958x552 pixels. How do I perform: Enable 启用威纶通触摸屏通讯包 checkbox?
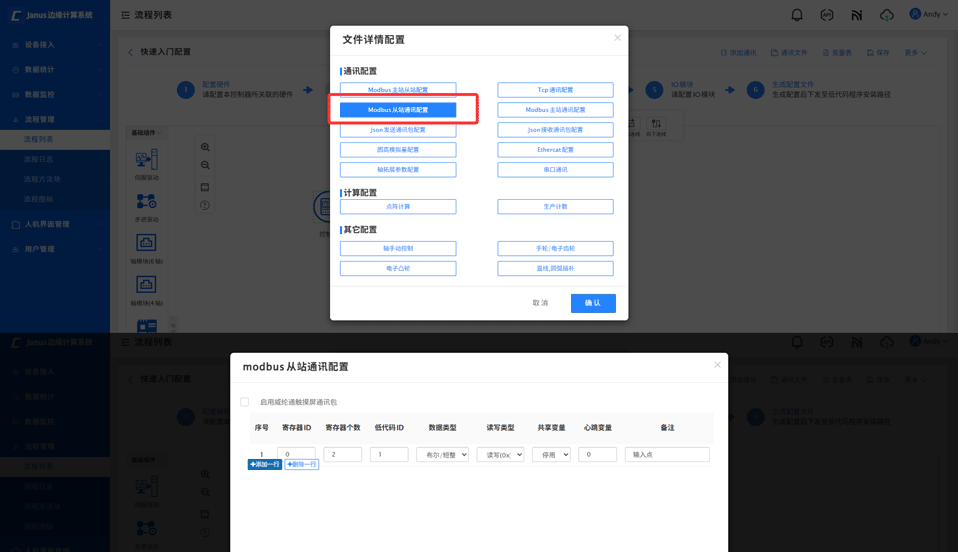245,402
